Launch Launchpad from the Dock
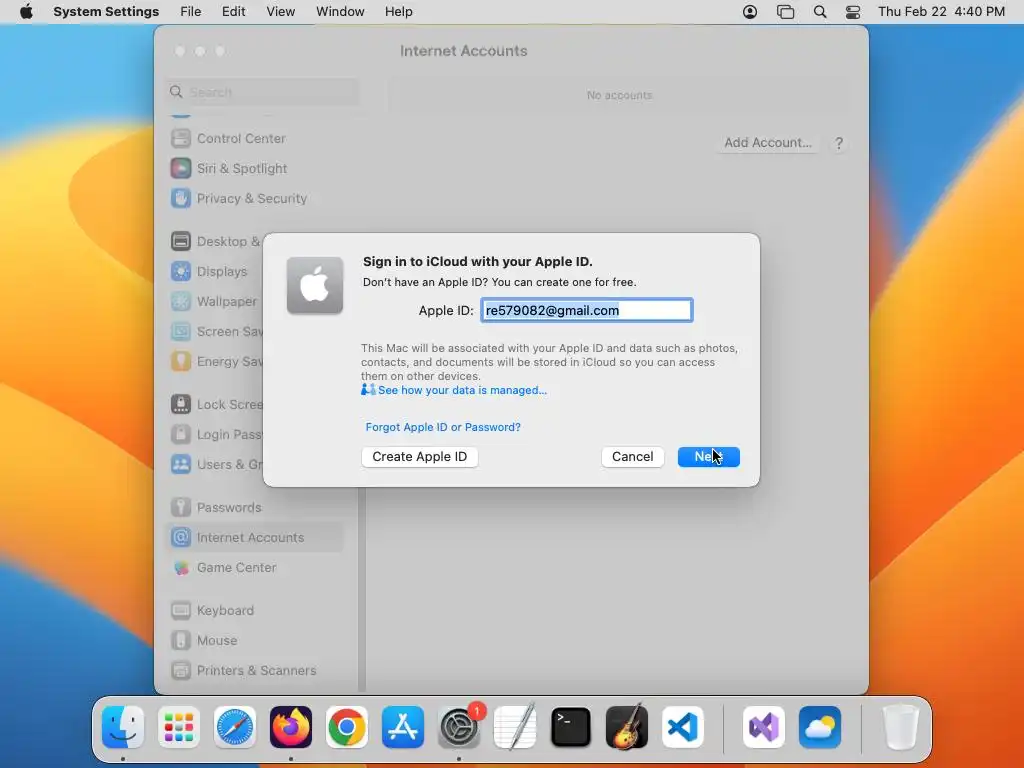 click(179, 727)
